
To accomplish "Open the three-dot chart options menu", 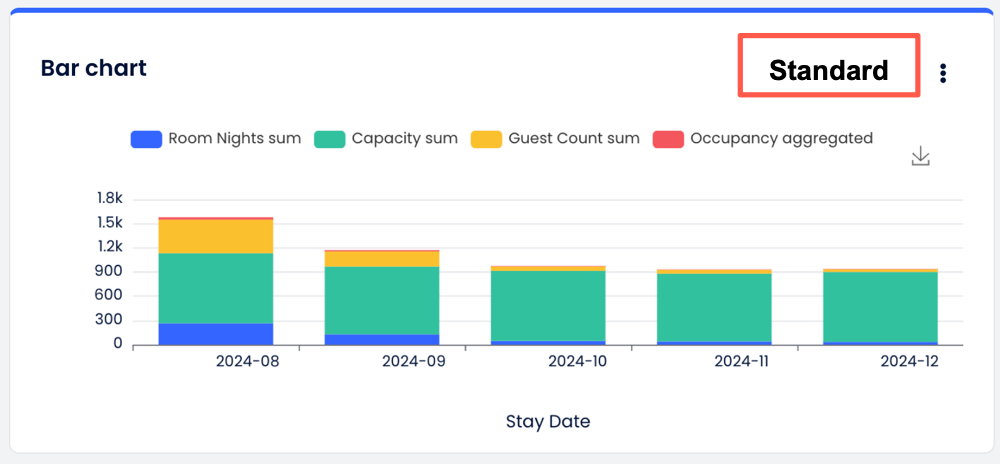I will coord(943,73).
